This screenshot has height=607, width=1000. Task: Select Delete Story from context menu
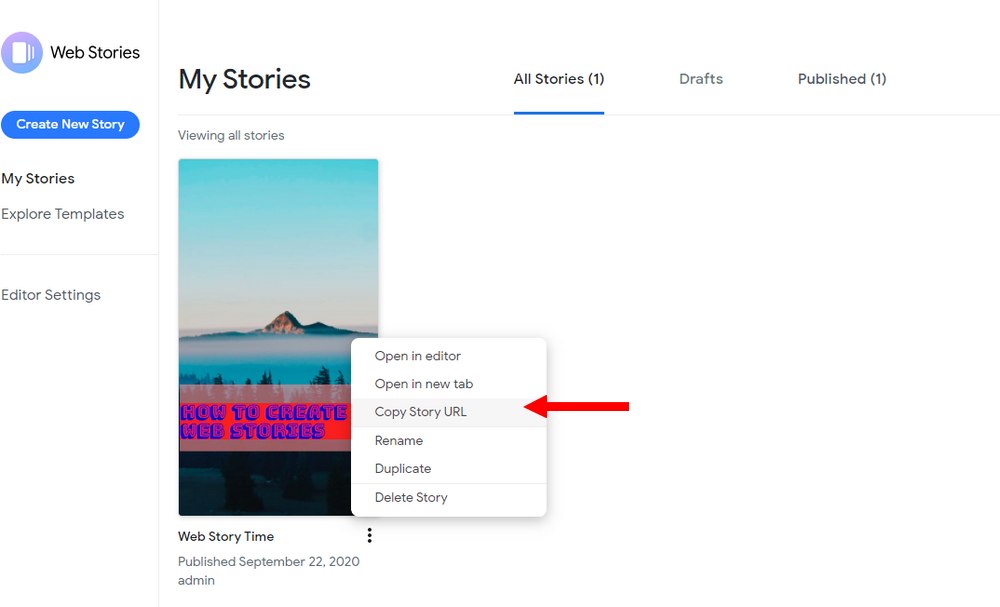pyautogui.click(x=449, y=497)
